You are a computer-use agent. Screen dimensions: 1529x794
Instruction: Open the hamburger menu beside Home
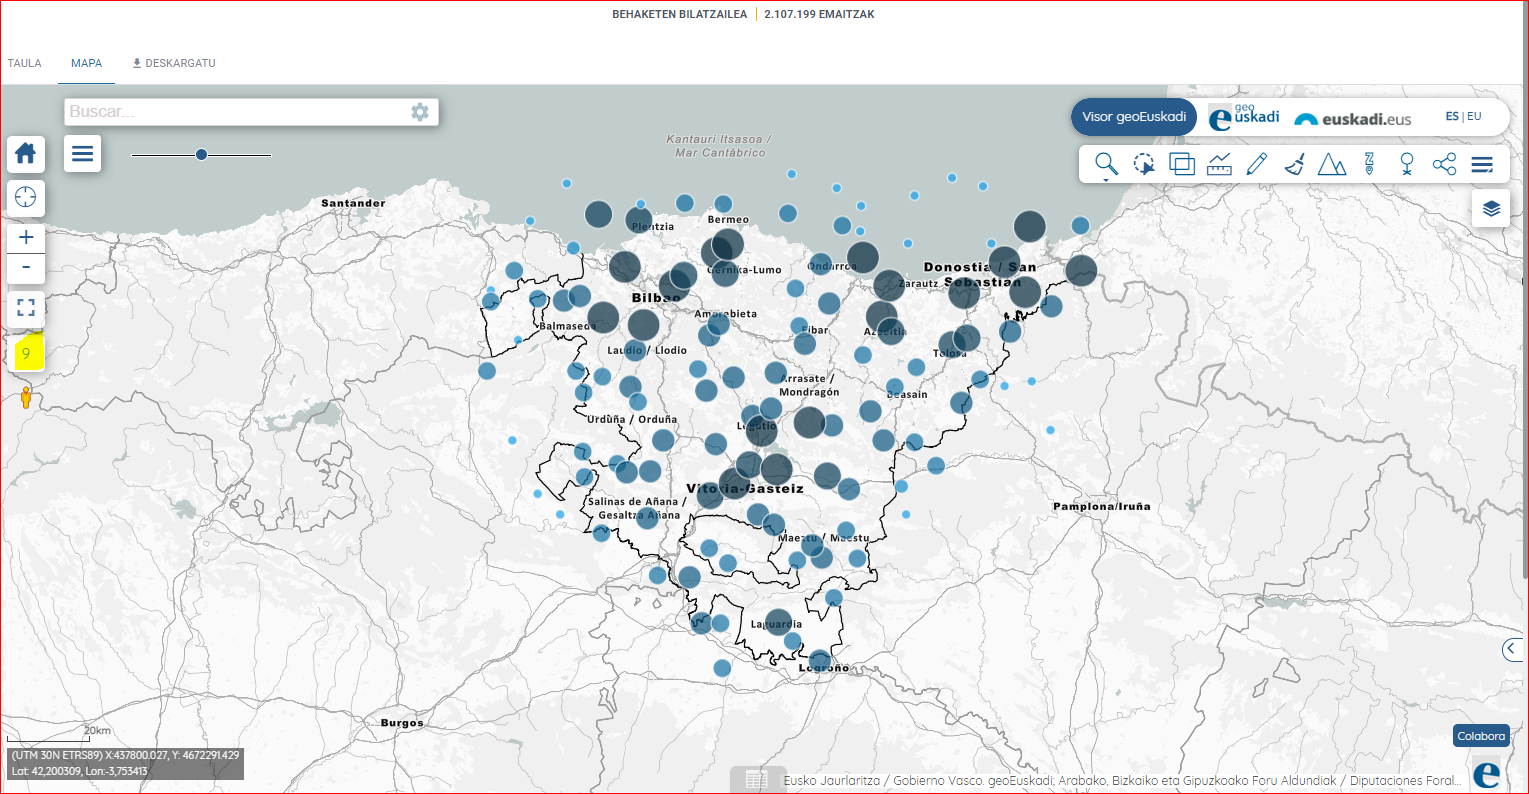click(x=83, y=154)
